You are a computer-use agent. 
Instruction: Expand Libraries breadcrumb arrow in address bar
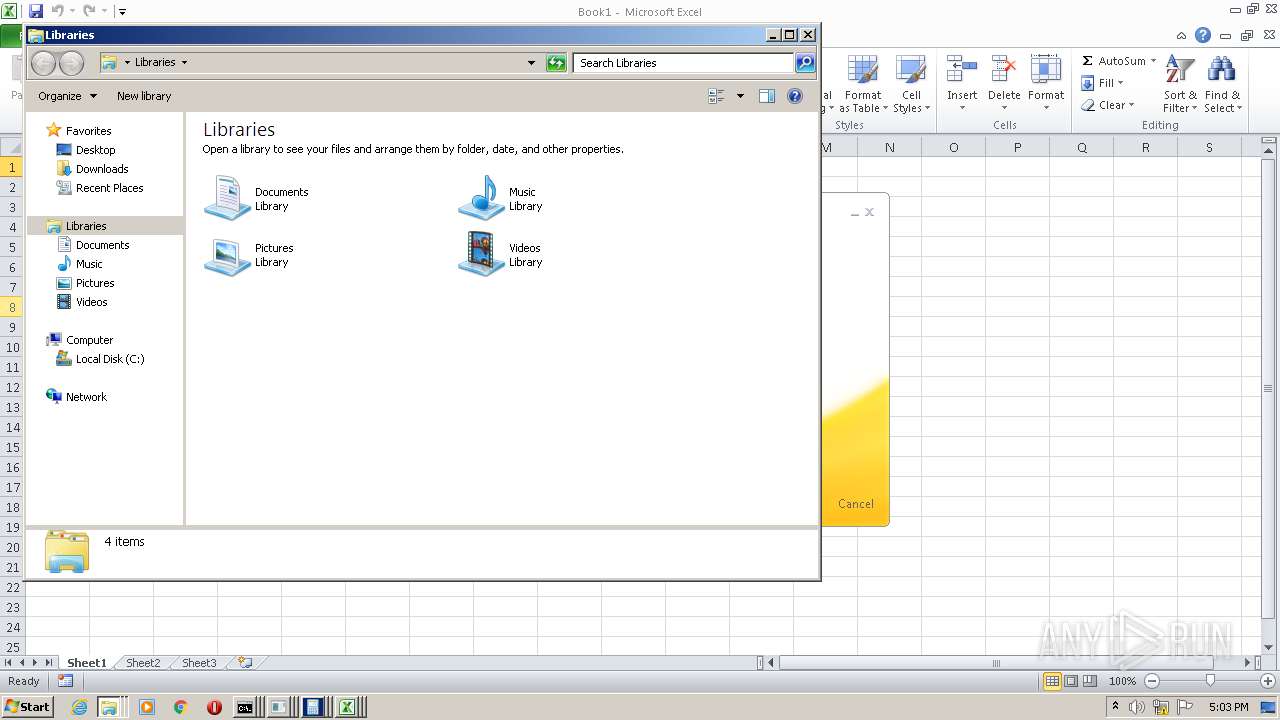(184, 62)
